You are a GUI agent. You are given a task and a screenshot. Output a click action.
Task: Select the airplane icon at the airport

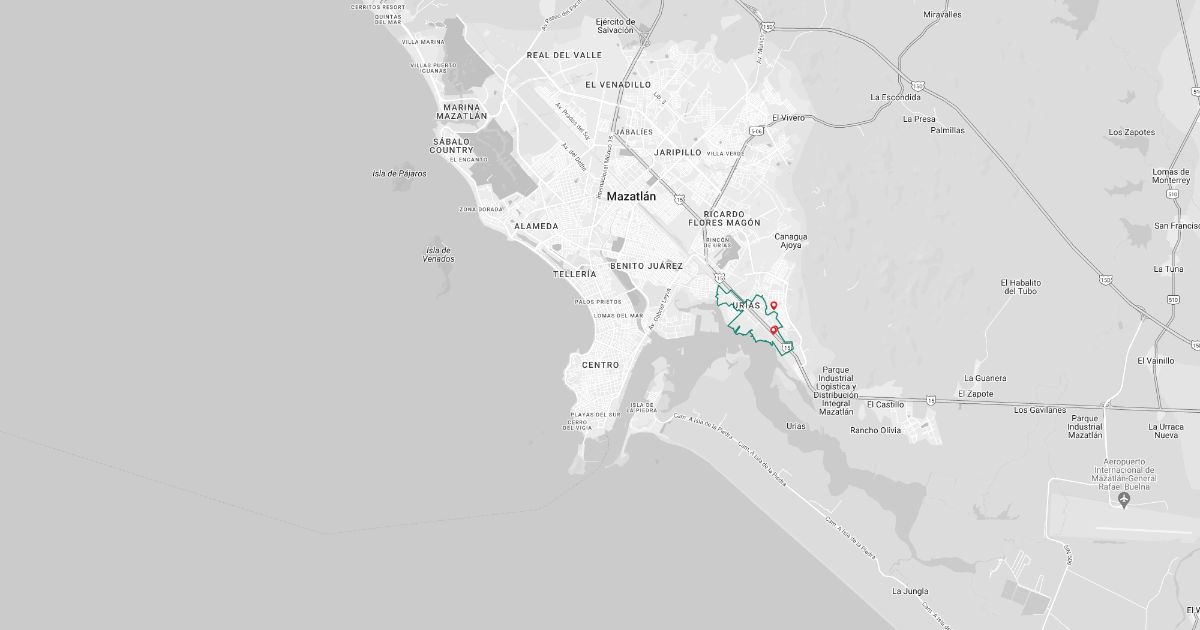(1125, 499)
